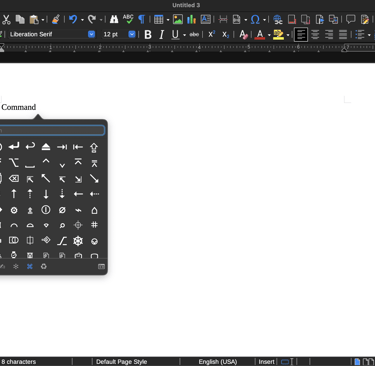375x366 pixels.
Task: Click the Insert Image icon
Action: pos(178,19)
